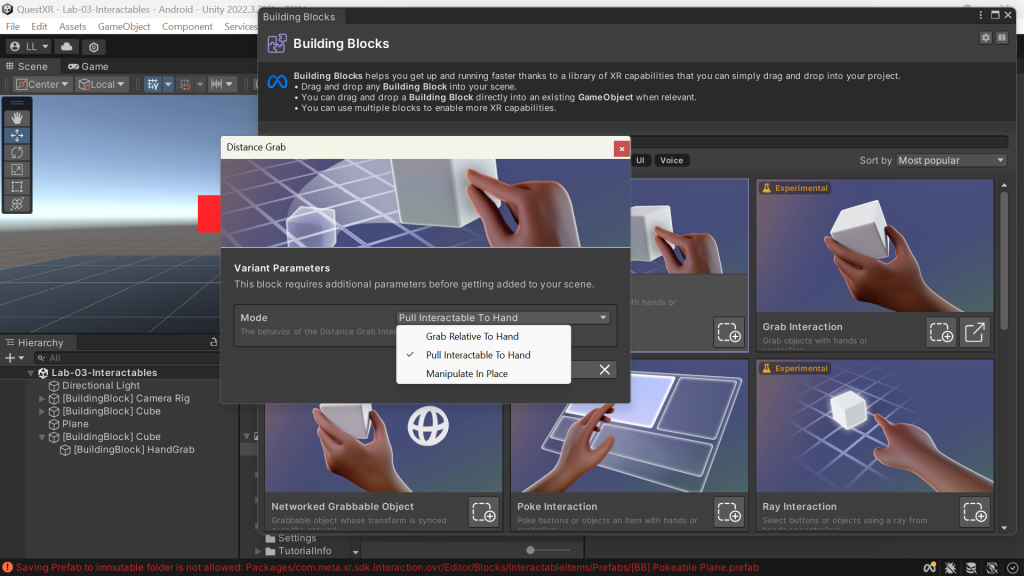Screen dimensions: 1024x576
Task: Open the Mode dropdown in Distance Grab
Action: (x=503, y=317)
